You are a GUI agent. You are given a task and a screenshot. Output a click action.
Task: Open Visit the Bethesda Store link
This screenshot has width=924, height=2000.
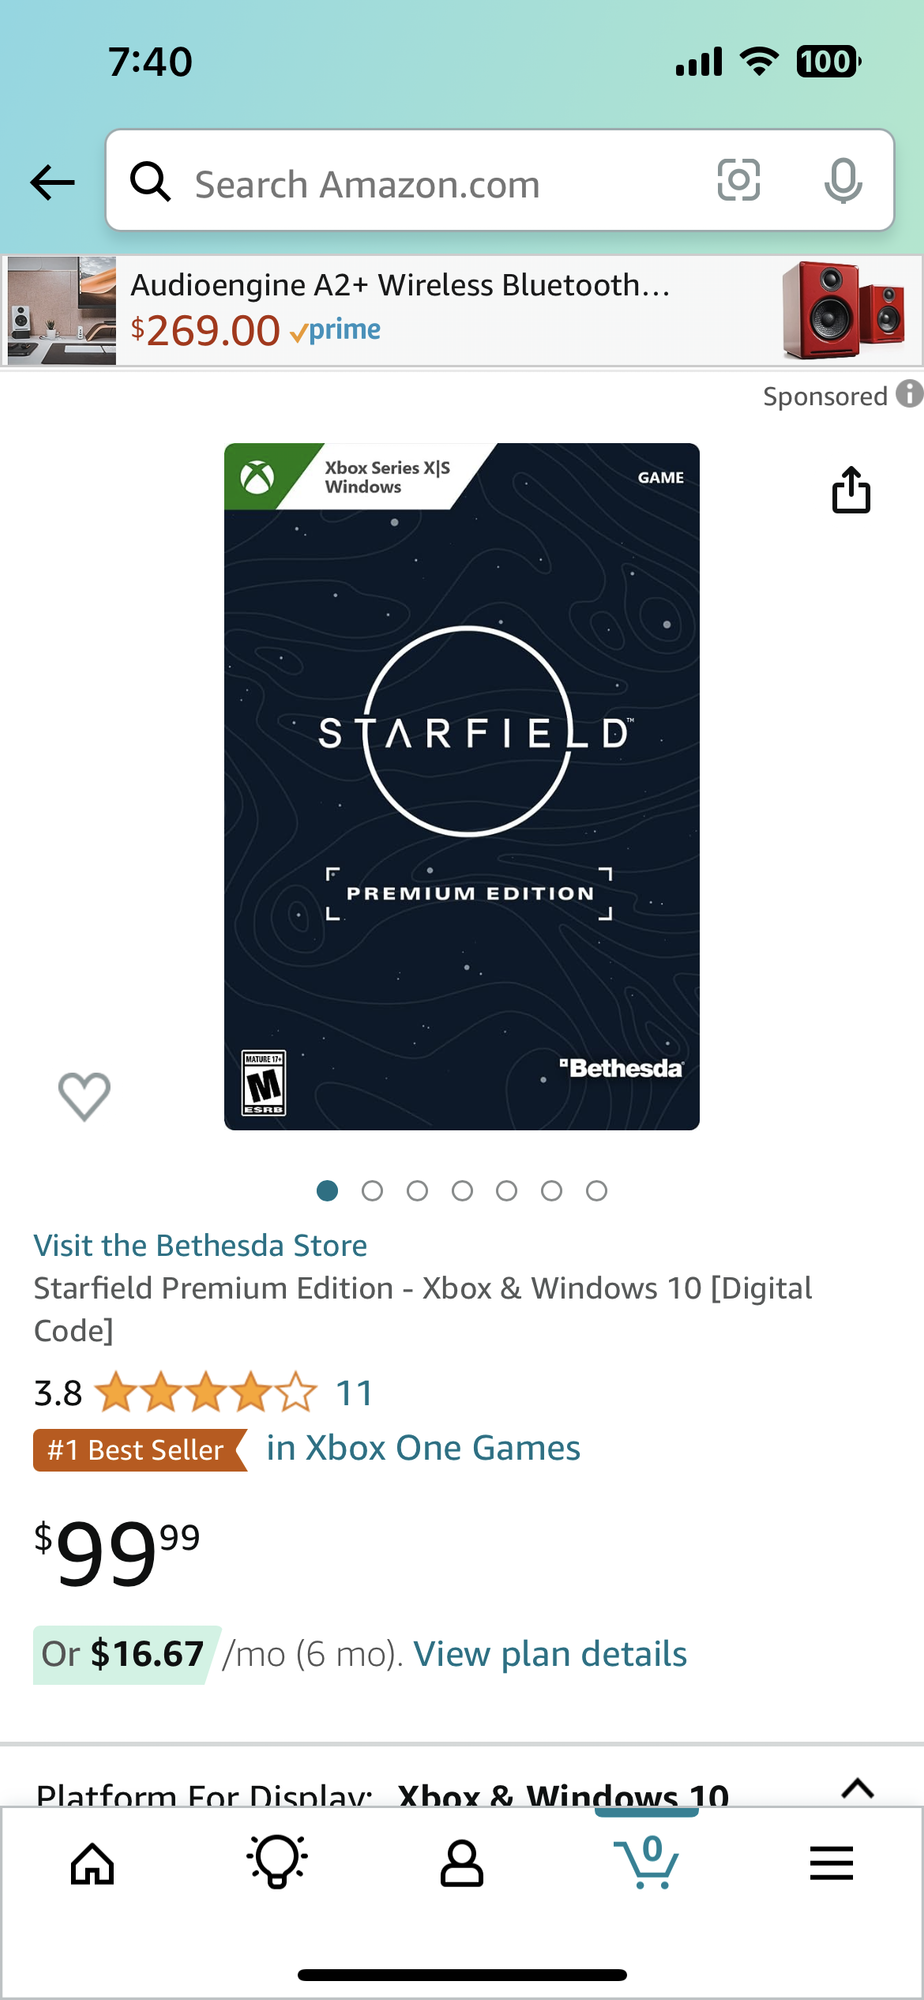click(x=200, y=1245)
